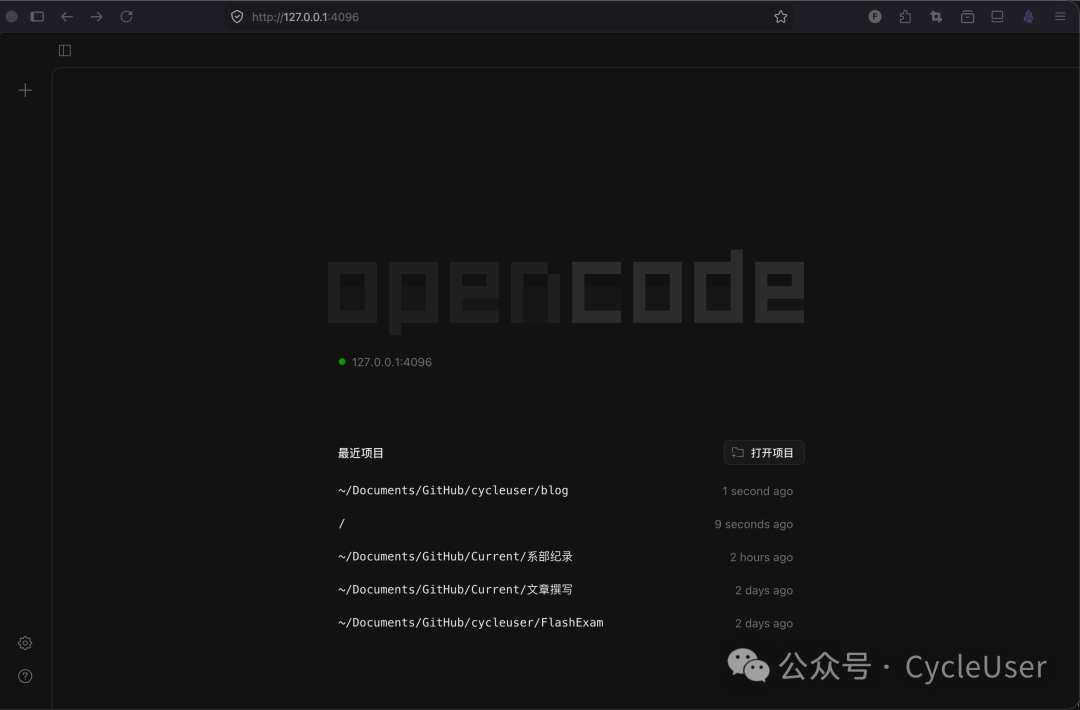
Task: Click the shield icon in address bar
Action: coord(237,17)
